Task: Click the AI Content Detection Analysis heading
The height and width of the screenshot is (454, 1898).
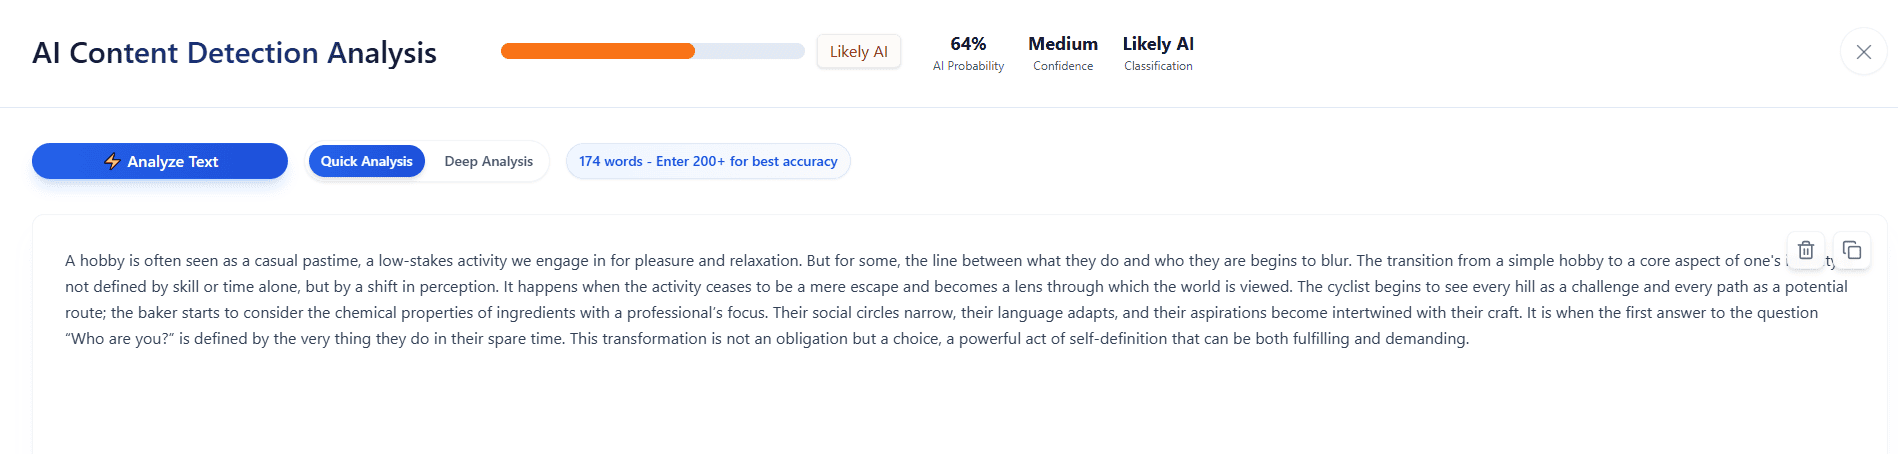Action: 234,52
